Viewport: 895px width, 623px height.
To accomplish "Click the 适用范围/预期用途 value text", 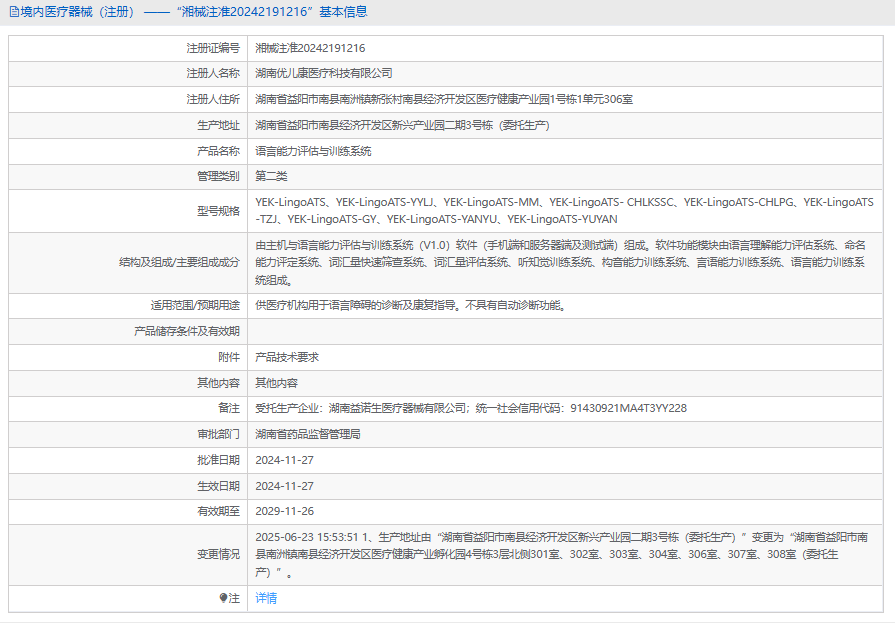I will 411,306.
